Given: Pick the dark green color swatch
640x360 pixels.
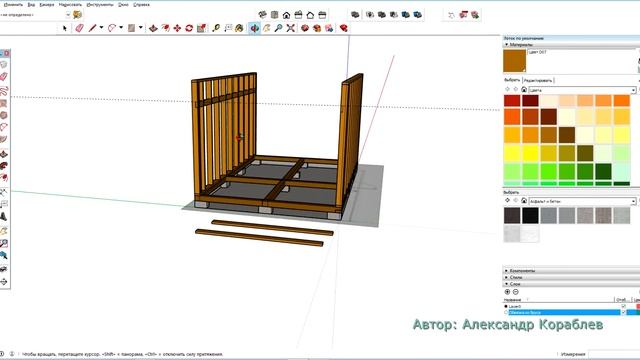Looking at the screenshot, I should 603,171.
